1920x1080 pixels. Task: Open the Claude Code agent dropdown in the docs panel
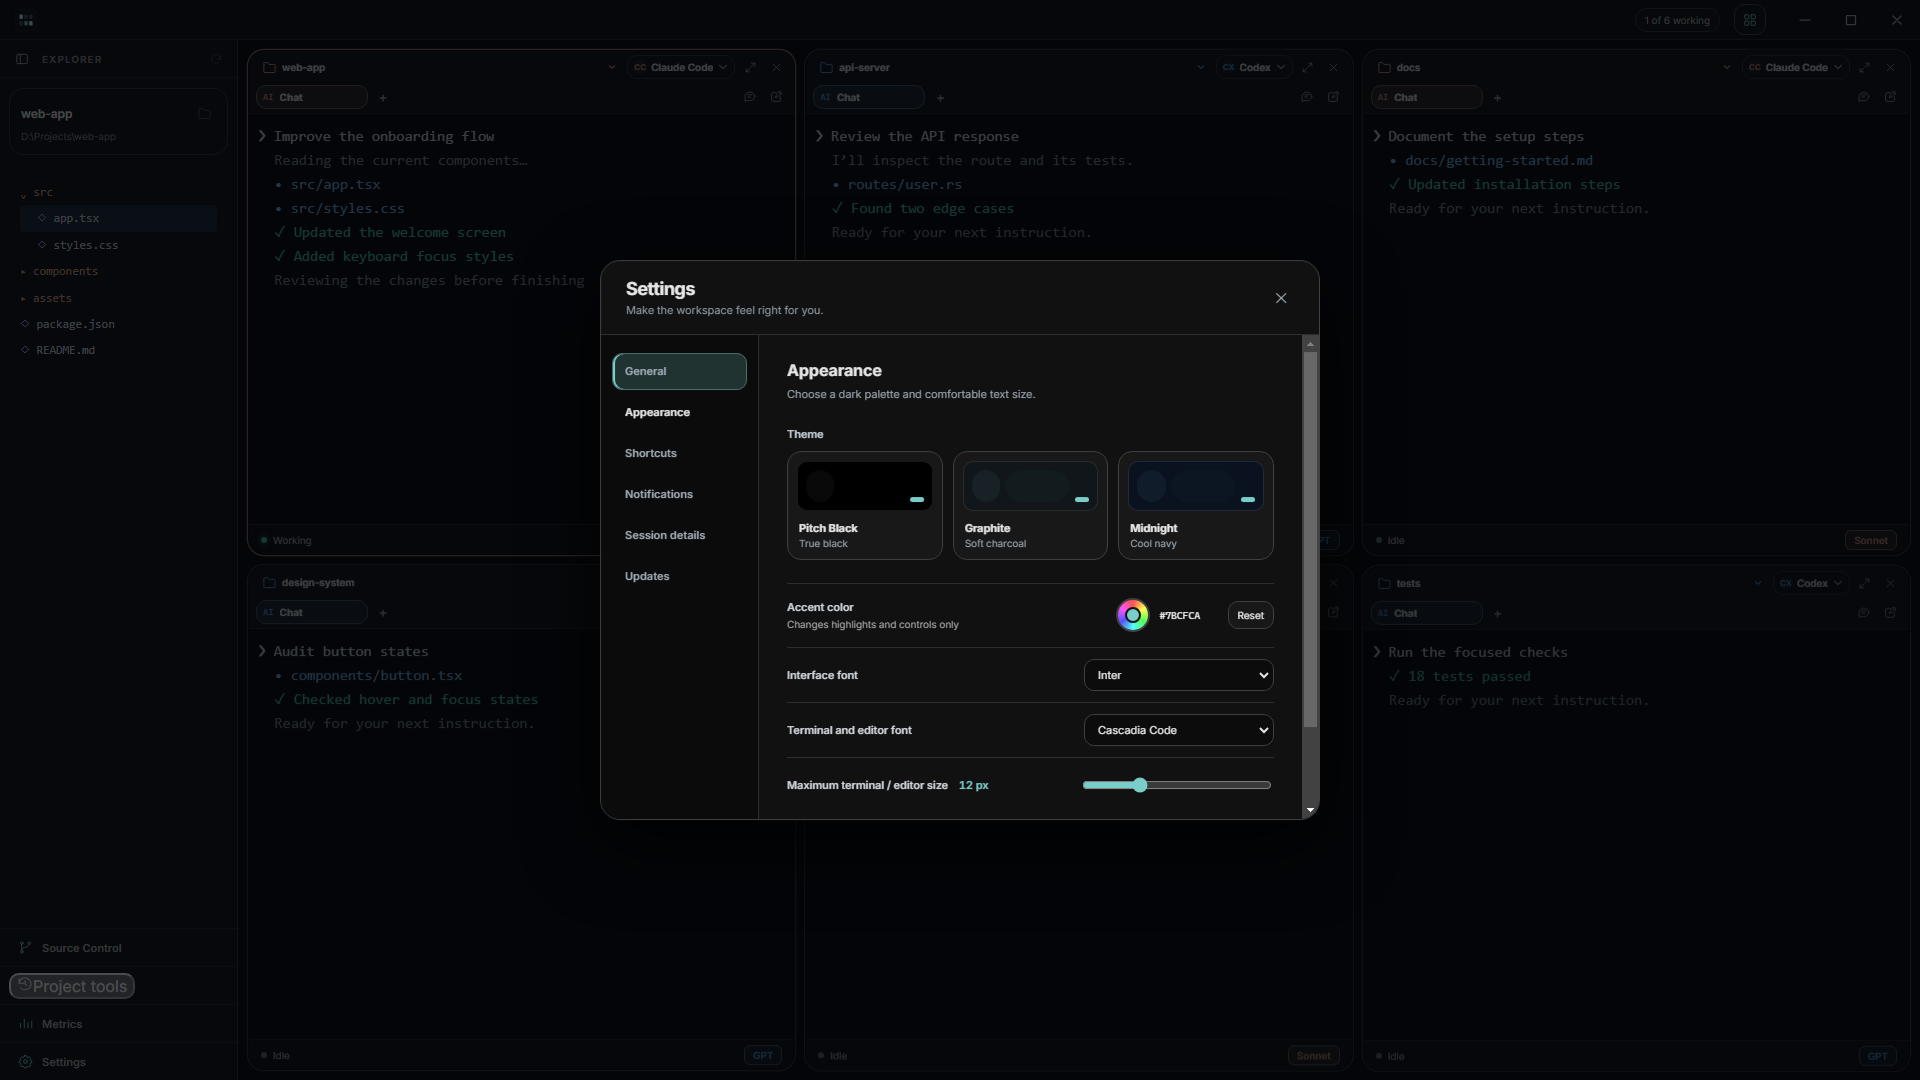(x=1795, y=67)
